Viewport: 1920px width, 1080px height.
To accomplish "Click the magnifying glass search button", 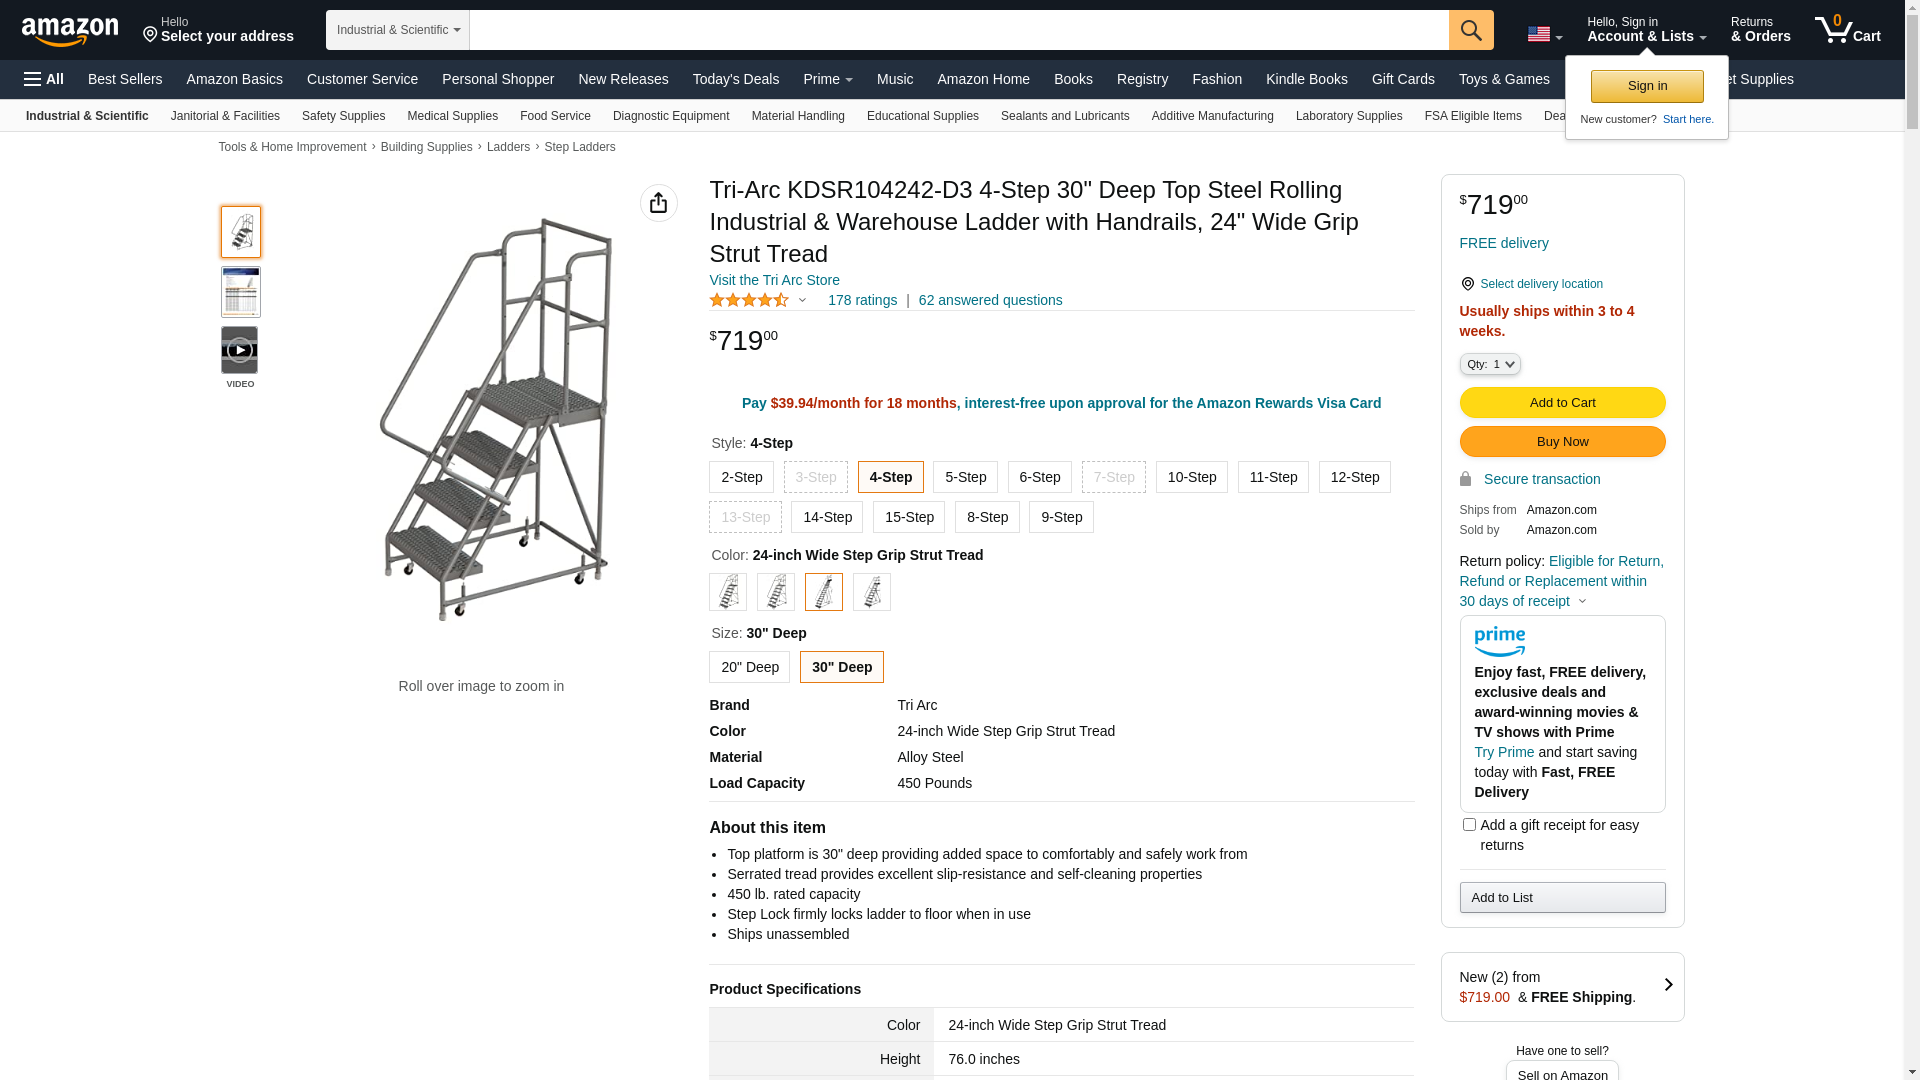I will tap(1470, 30).
